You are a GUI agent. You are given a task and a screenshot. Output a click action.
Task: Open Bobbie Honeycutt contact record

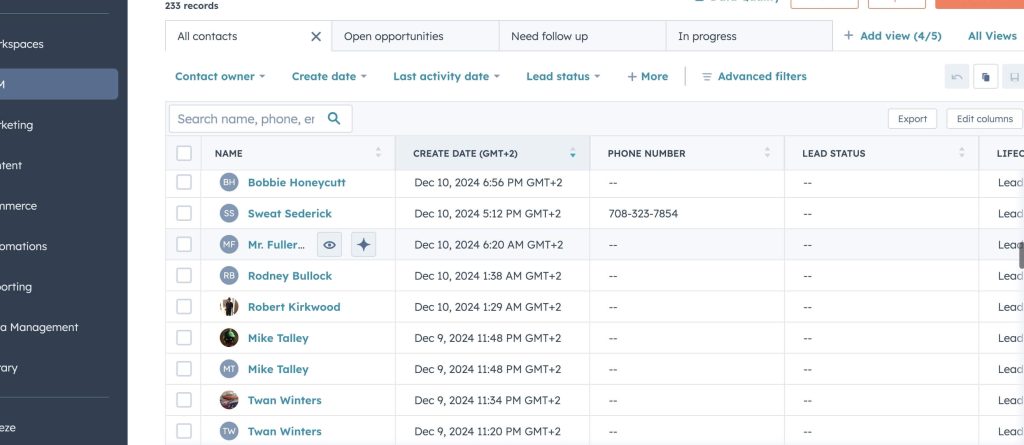click(x=296, y=182)
